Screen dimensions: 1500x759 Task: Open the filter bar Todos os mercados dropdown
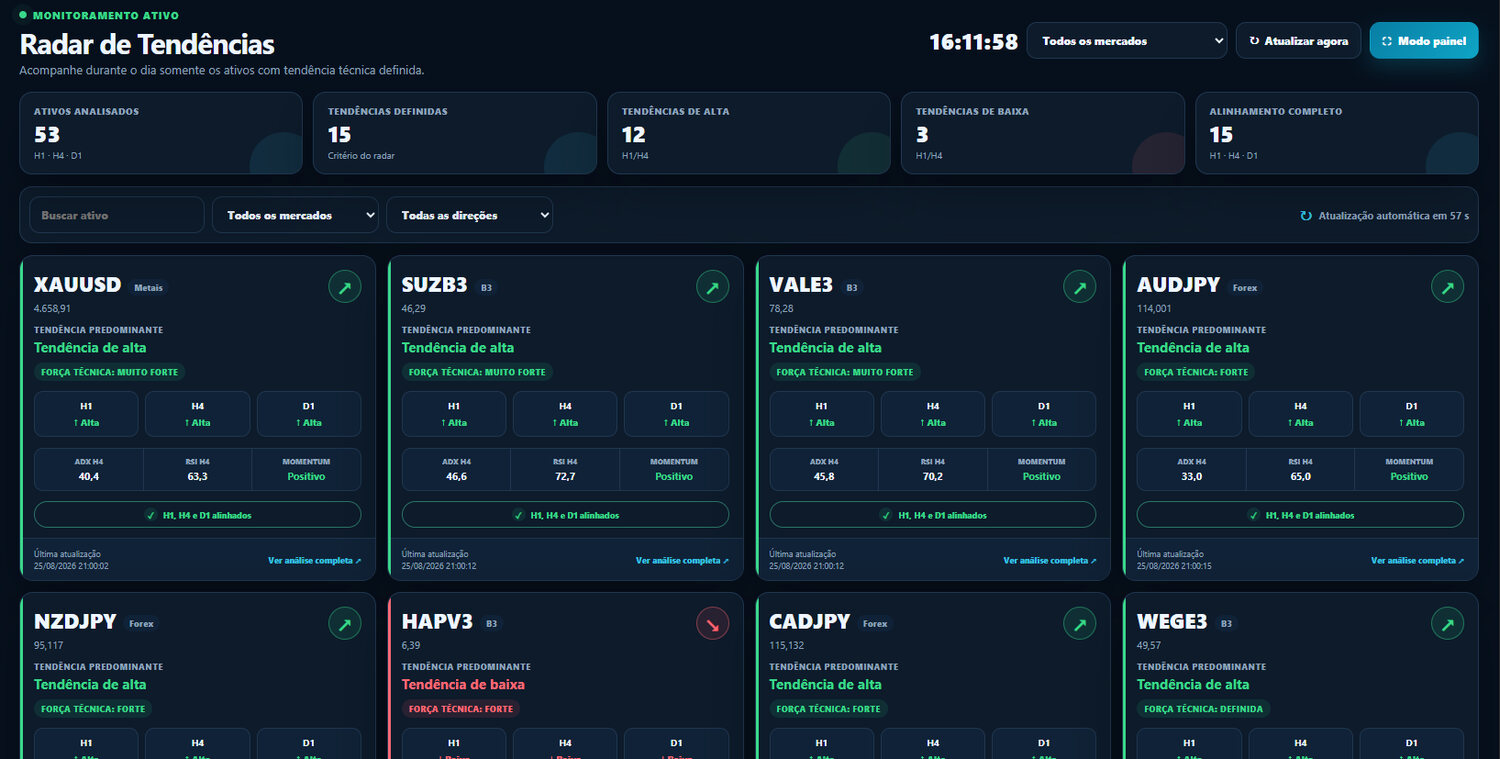tap(295, 215)
